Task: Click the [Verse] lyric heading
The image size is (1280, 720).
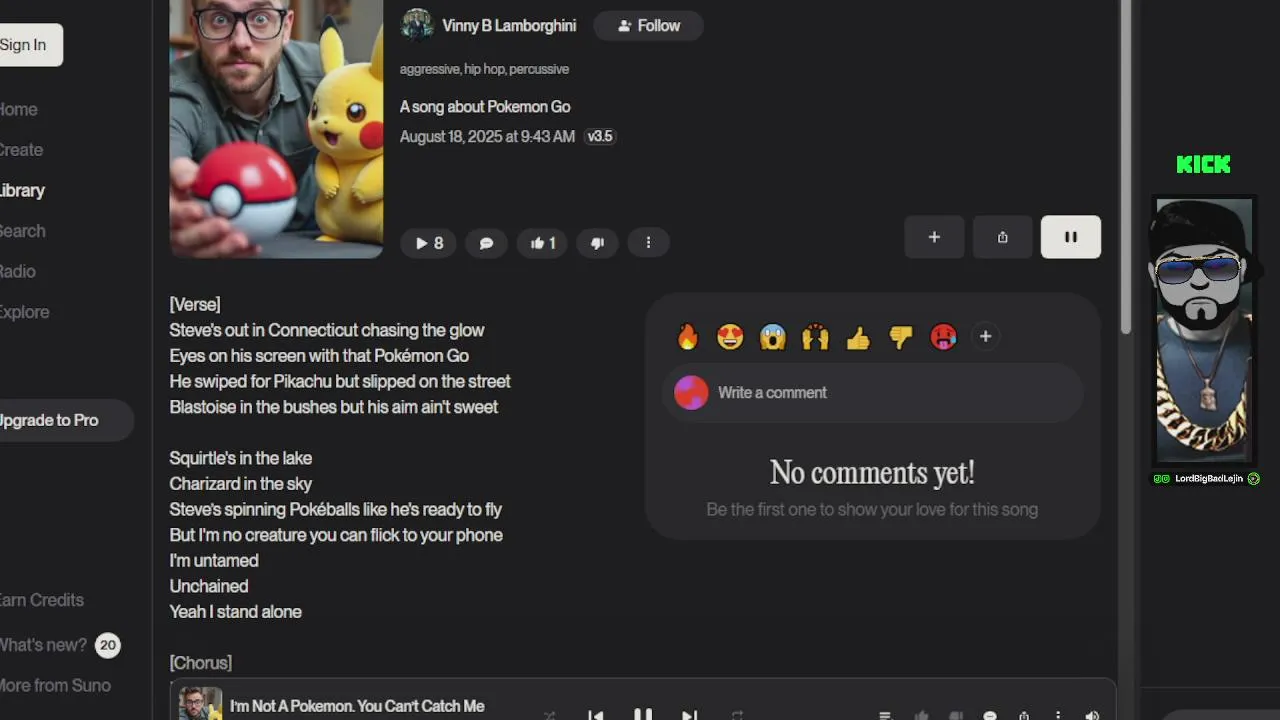Action: pos(195,304)
